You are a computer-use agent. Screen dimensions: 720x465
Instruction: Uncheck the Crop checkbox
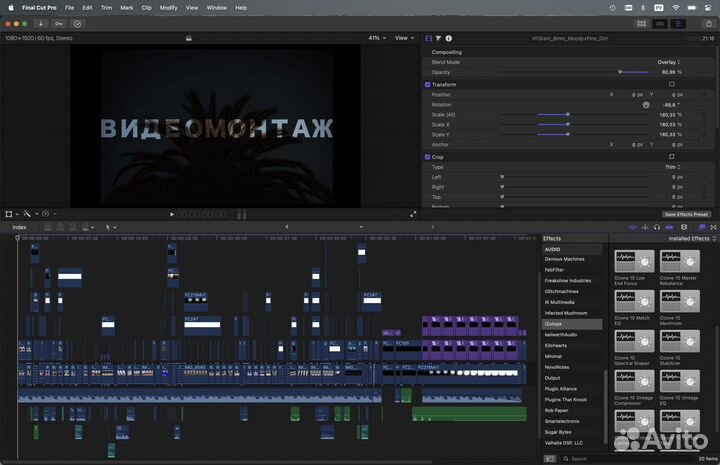pyautogui.click(x=428, y=157)
